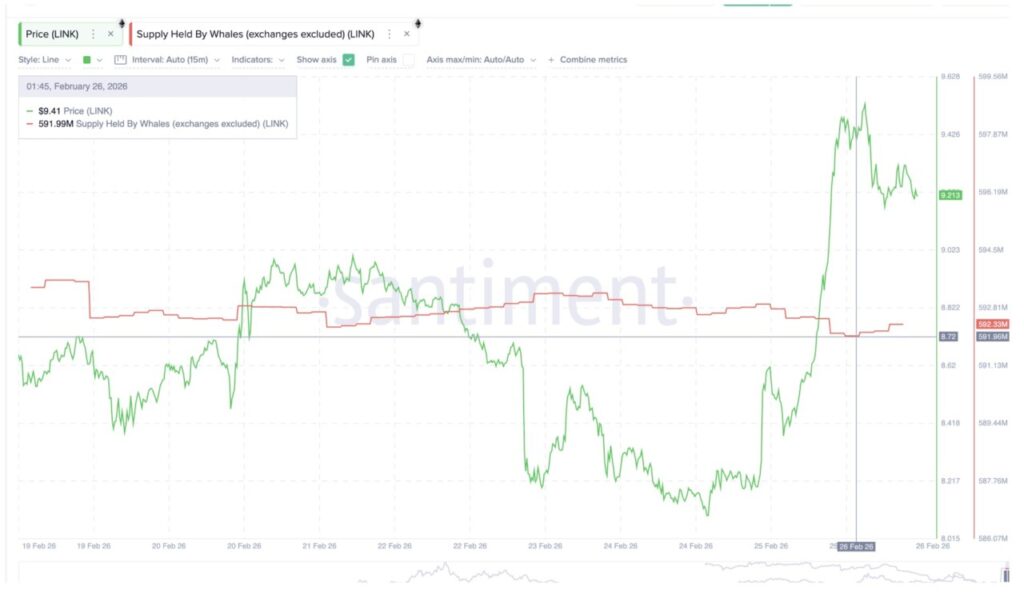Click the plus icon for Combine metrics

click(x=551, y=60)
